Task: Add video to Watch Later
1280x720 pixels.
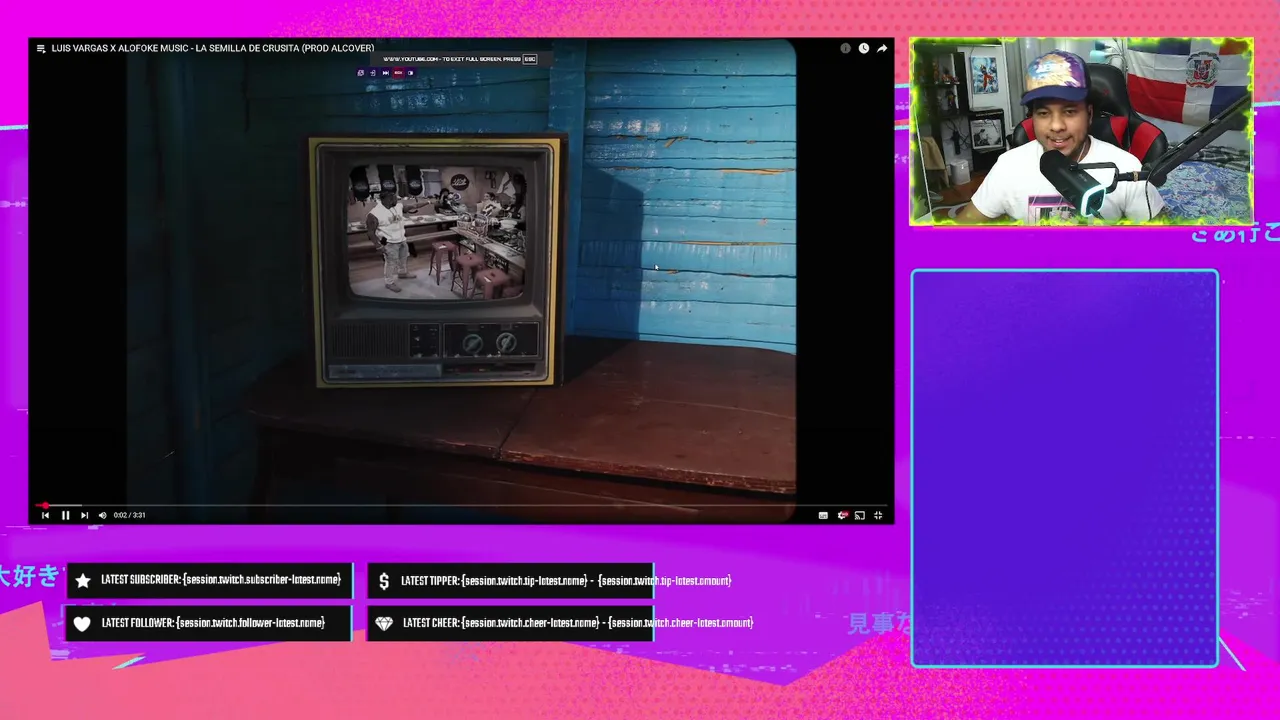Action: click(864, 48)
